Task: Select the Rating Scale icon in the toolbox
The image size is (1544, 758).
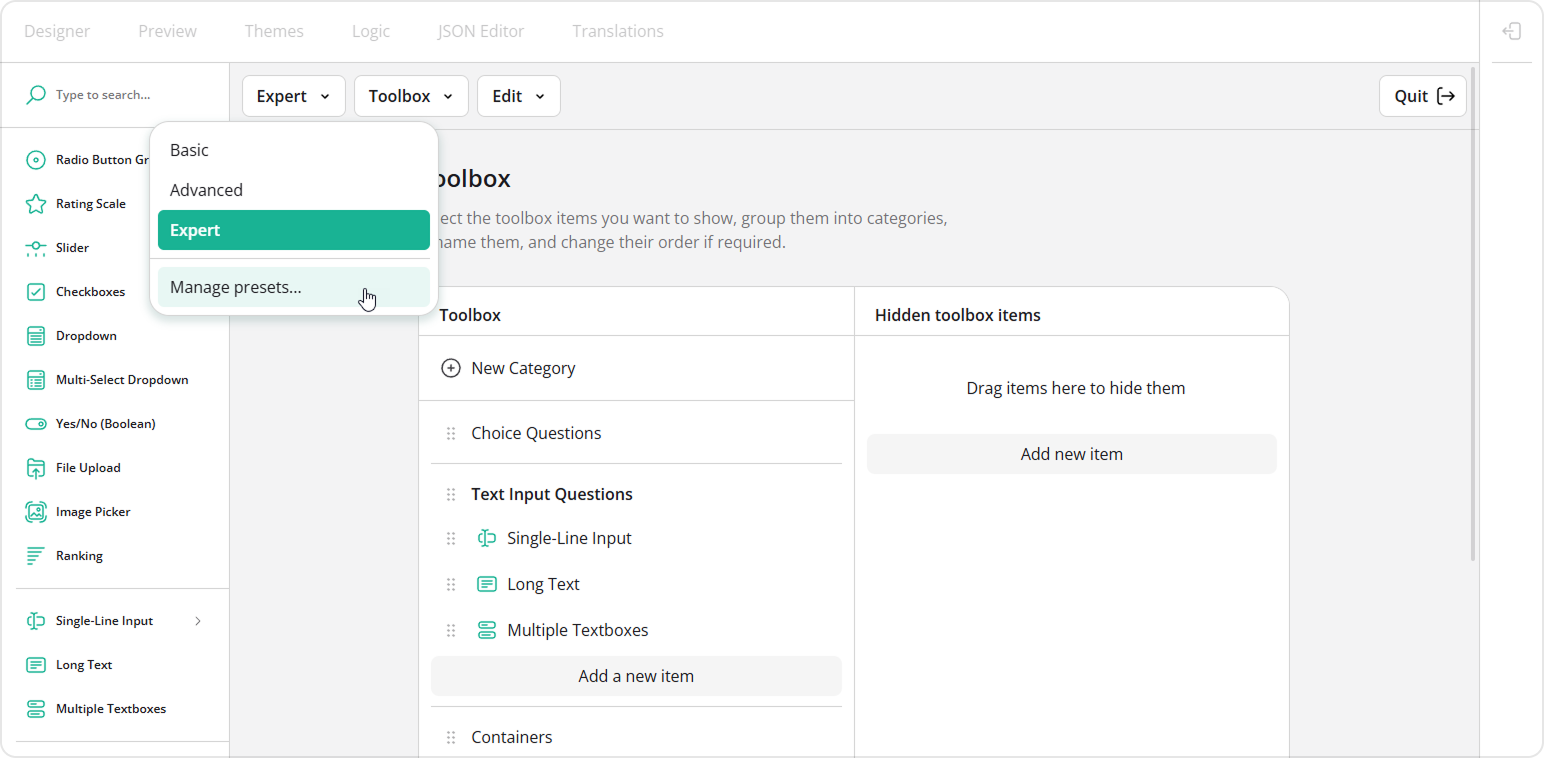Action: tap(35, 203)
